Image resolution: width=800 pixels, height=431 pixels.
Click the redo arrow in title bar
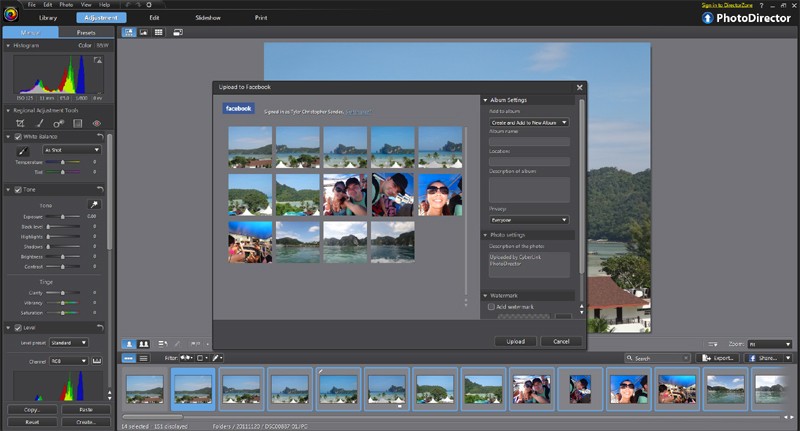[x=138, y=5]
